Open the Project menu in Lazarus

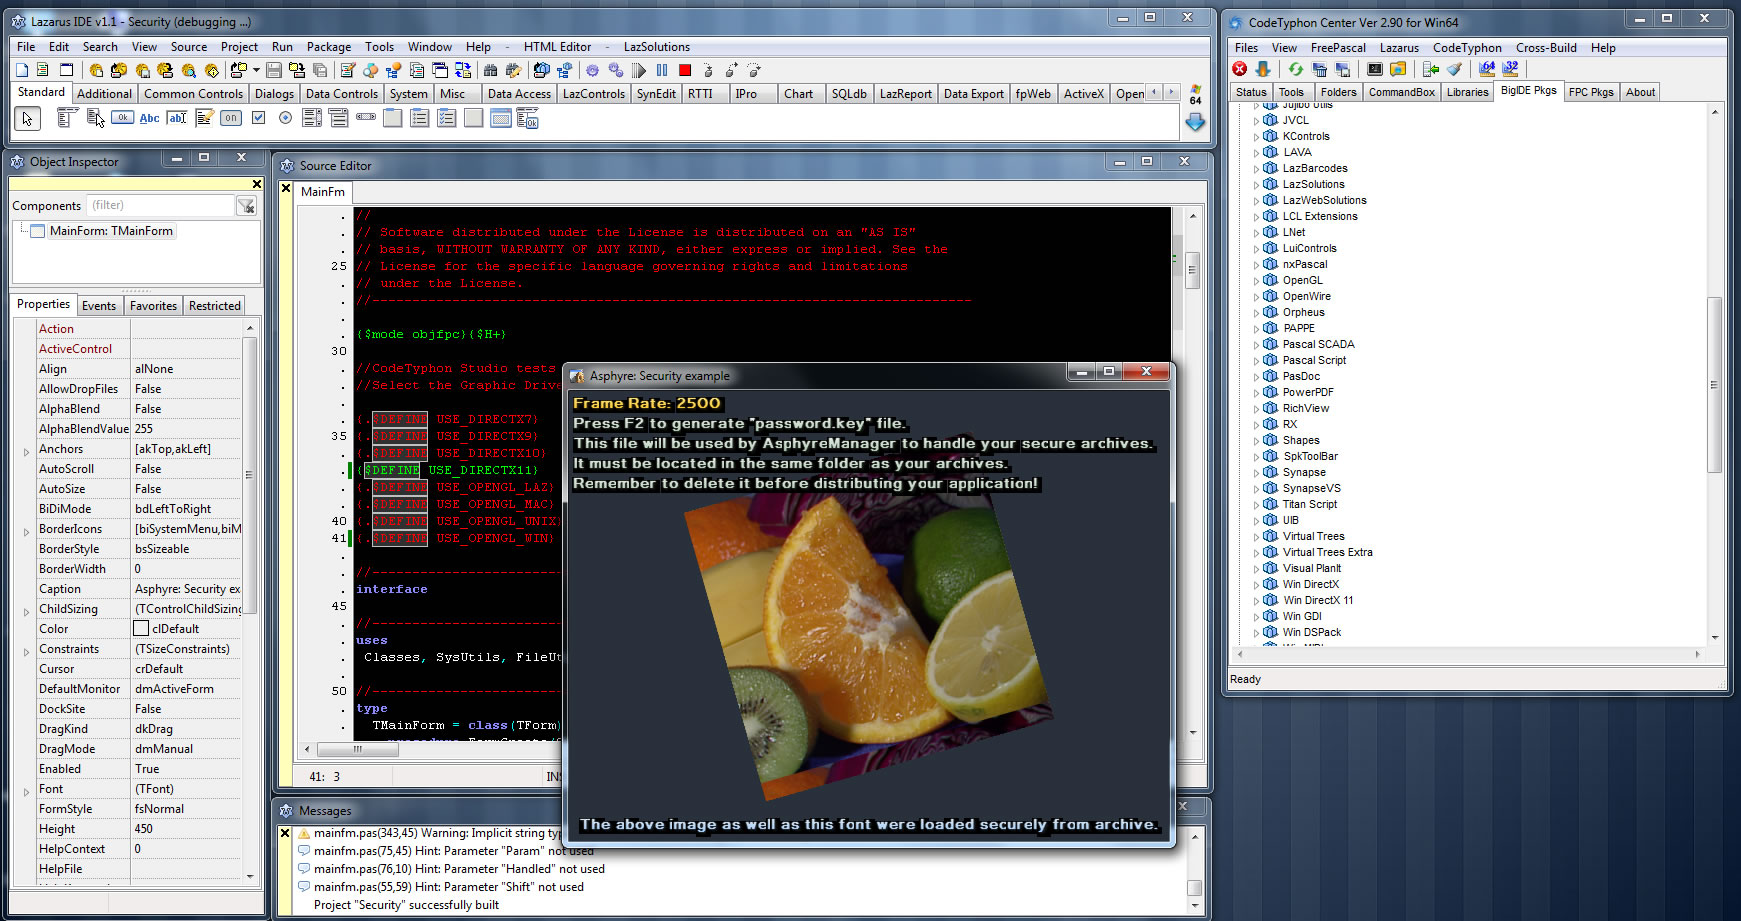pos(239,46)
